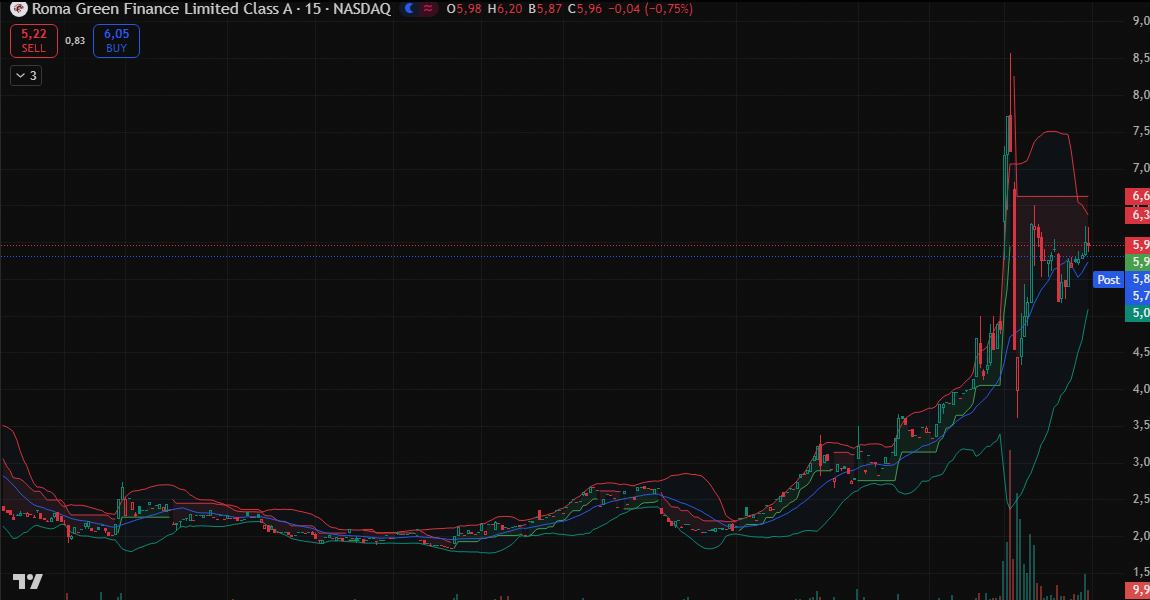
Task: Click the blue Post label near the price axis
Action: (1108, 279)
